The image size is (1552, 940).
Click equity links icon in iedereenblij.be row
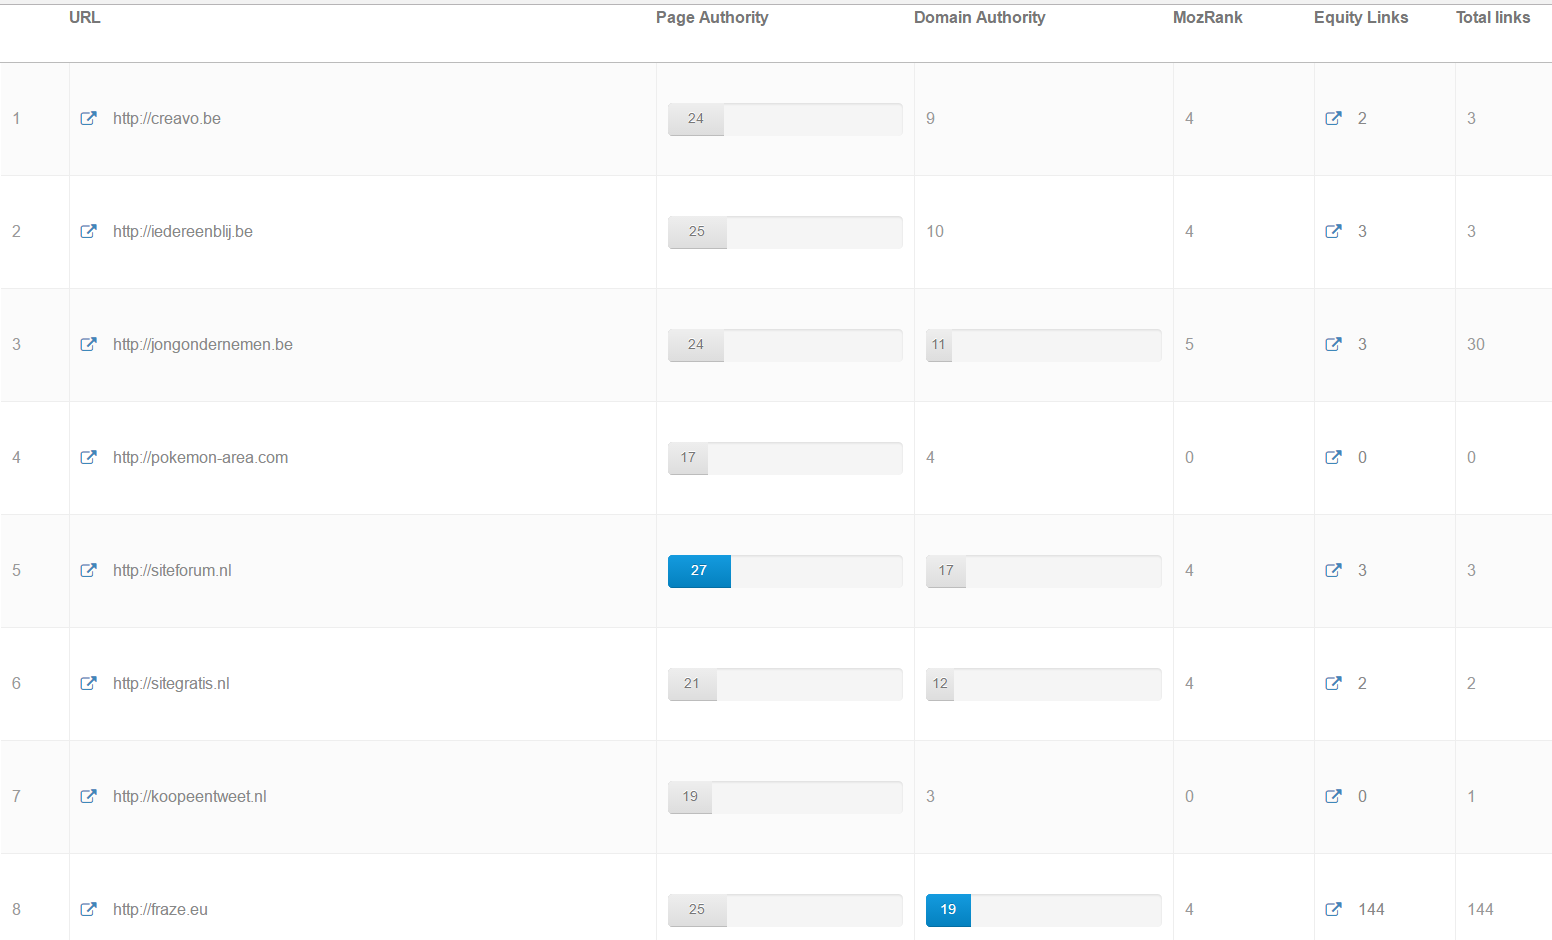tap(1333, 231)
